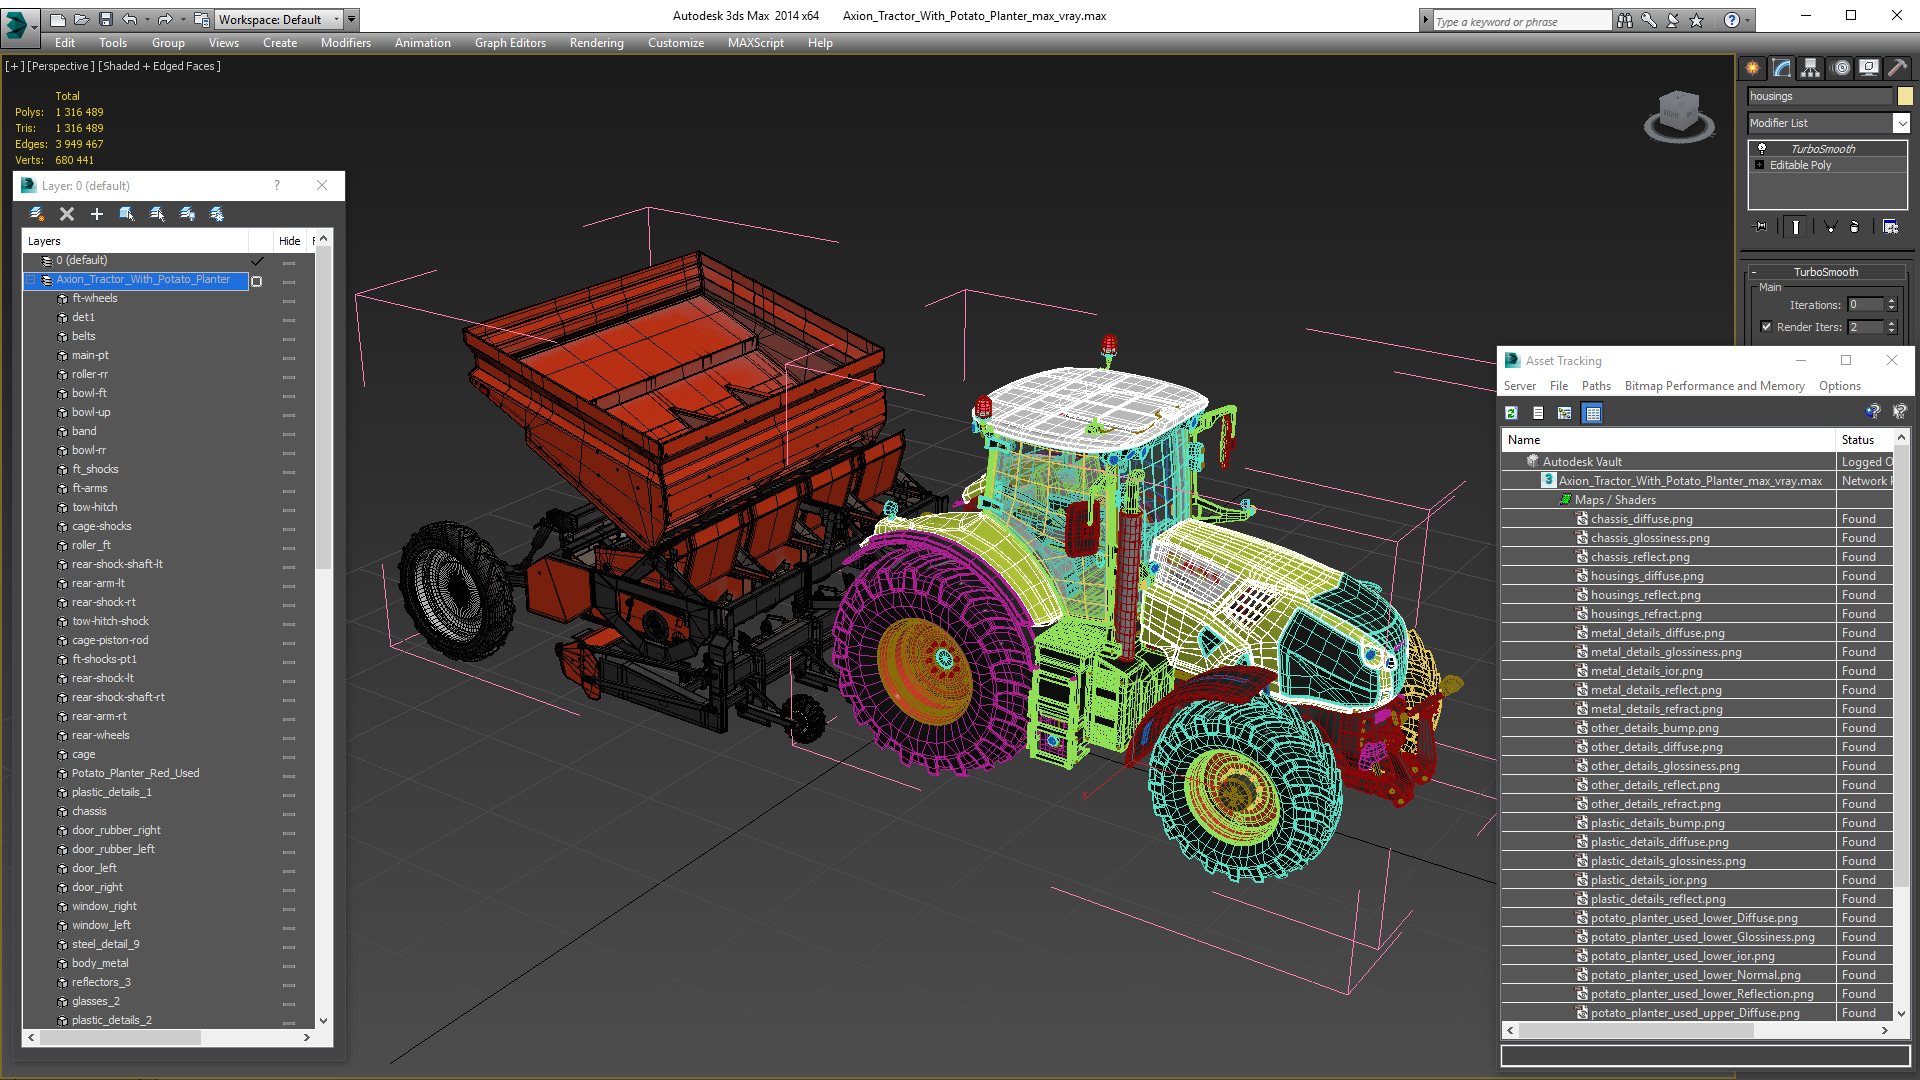The width and height of the screenshot is (1920, 1080).
Task: Click the Open File folder icon
Action: pos(81,19)
